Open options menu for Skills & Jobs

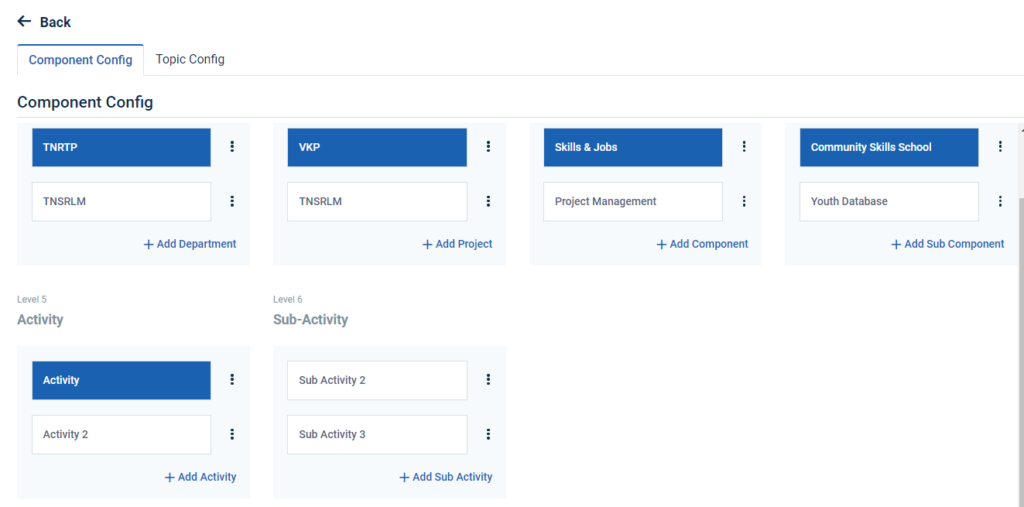[744, 147]
